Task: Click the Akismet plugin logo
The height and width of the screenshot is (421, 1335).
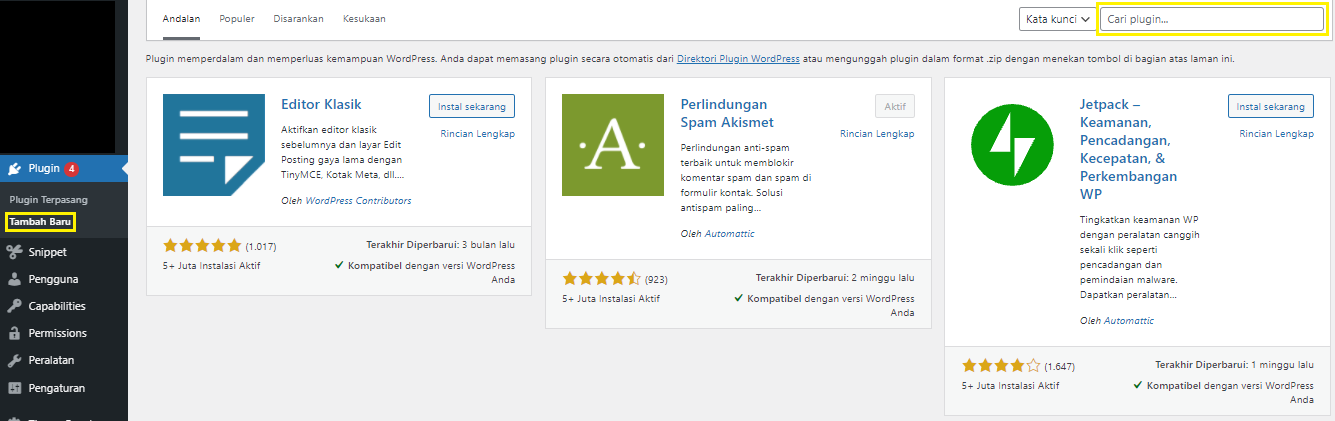Action: [613, 145]
